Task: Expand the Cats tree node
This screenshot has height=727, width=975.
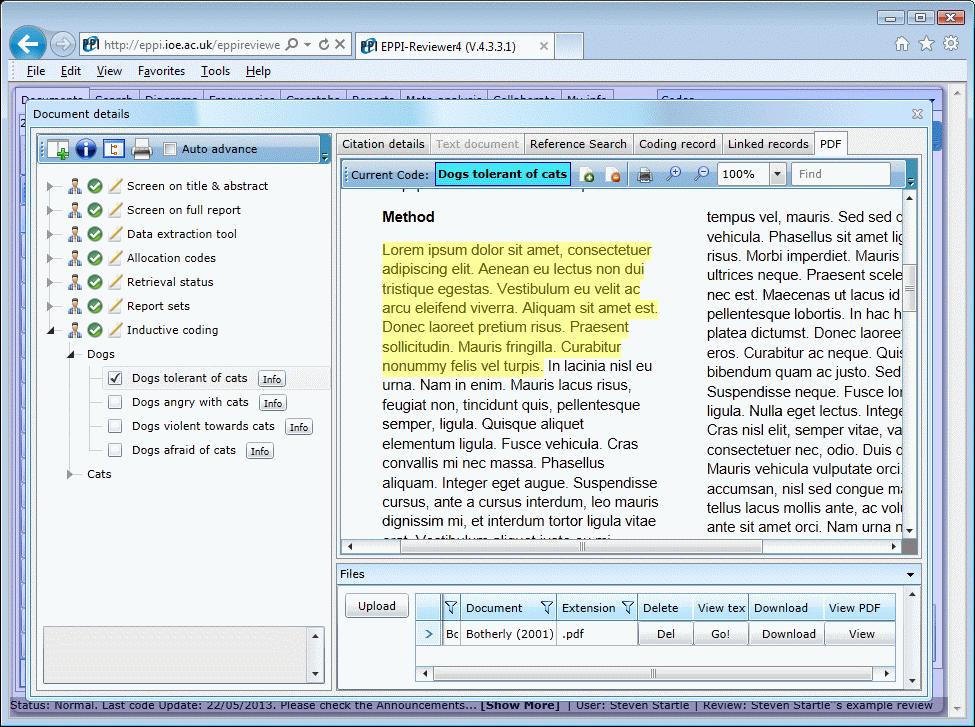Action: pyautogui.click(x=71, y=474)
